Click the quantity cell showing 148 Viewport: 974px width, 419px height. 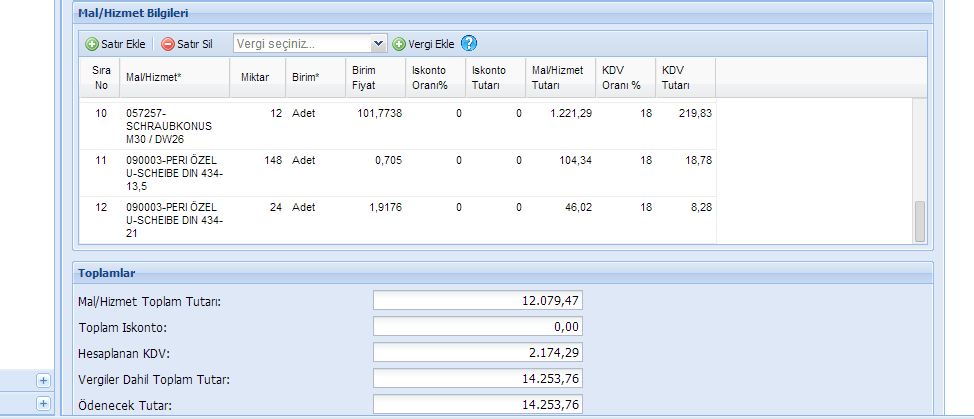(270, 160)
